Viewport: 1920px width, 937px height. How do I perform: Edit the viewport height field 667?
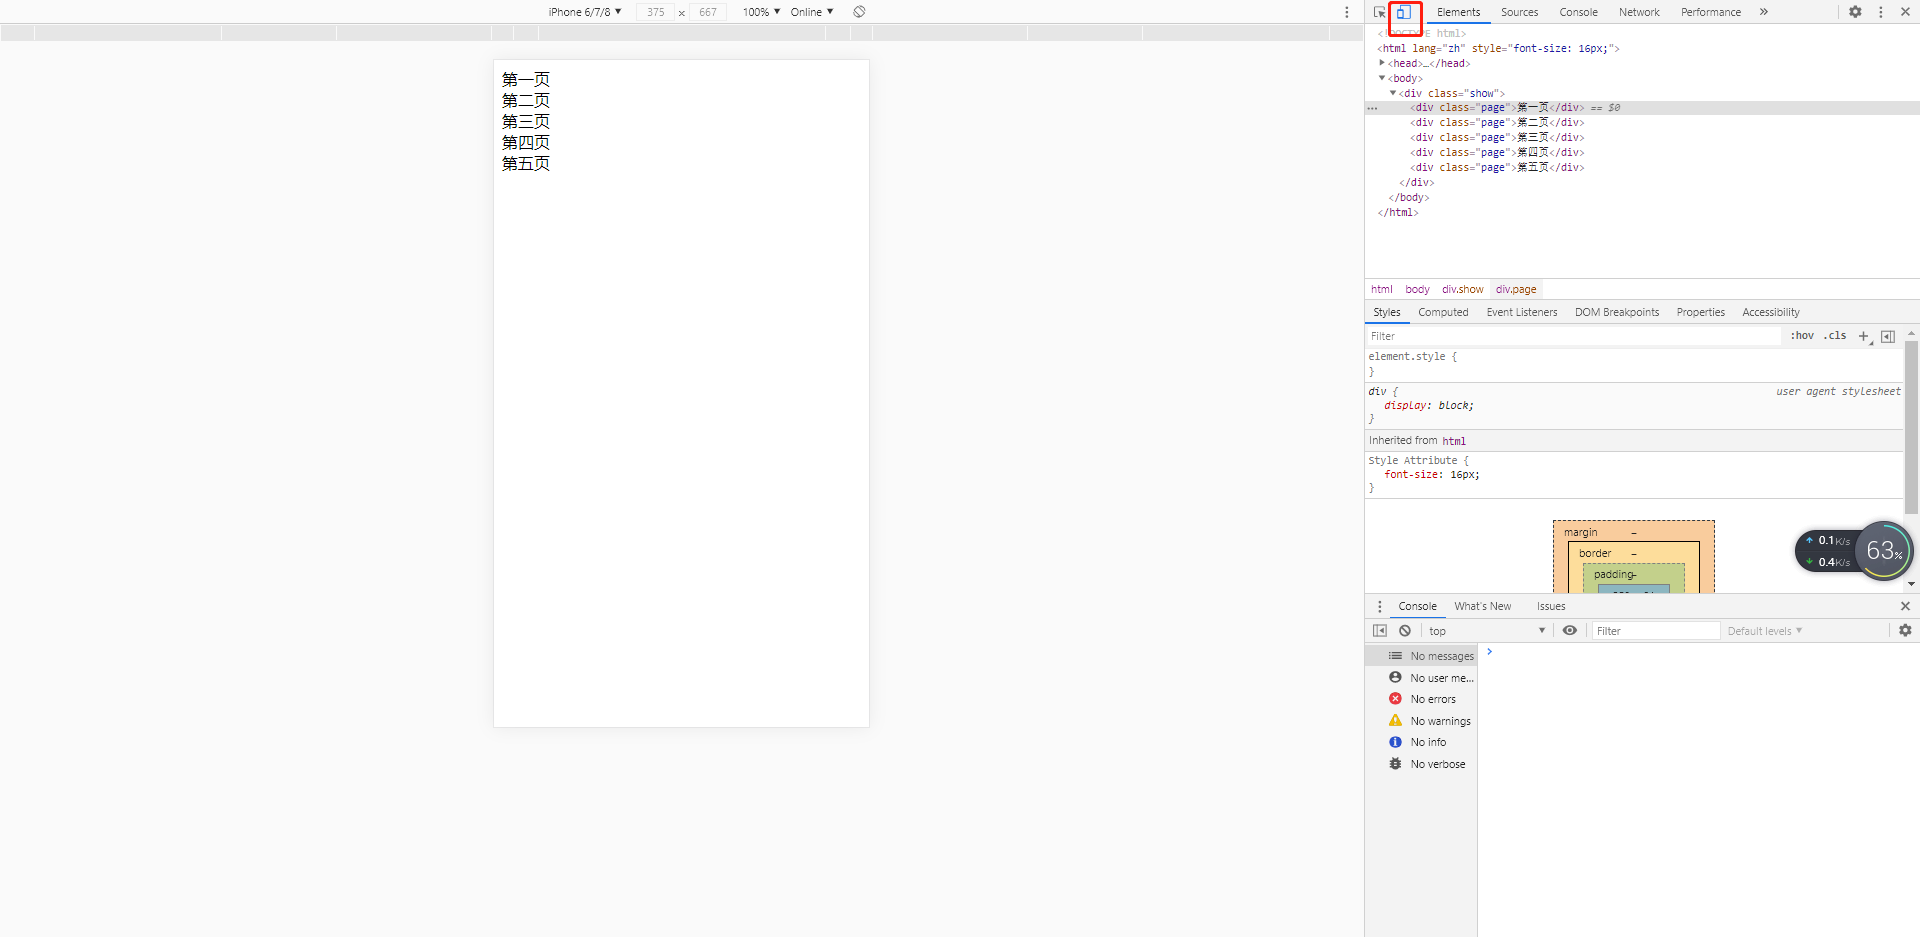point(708,12)
